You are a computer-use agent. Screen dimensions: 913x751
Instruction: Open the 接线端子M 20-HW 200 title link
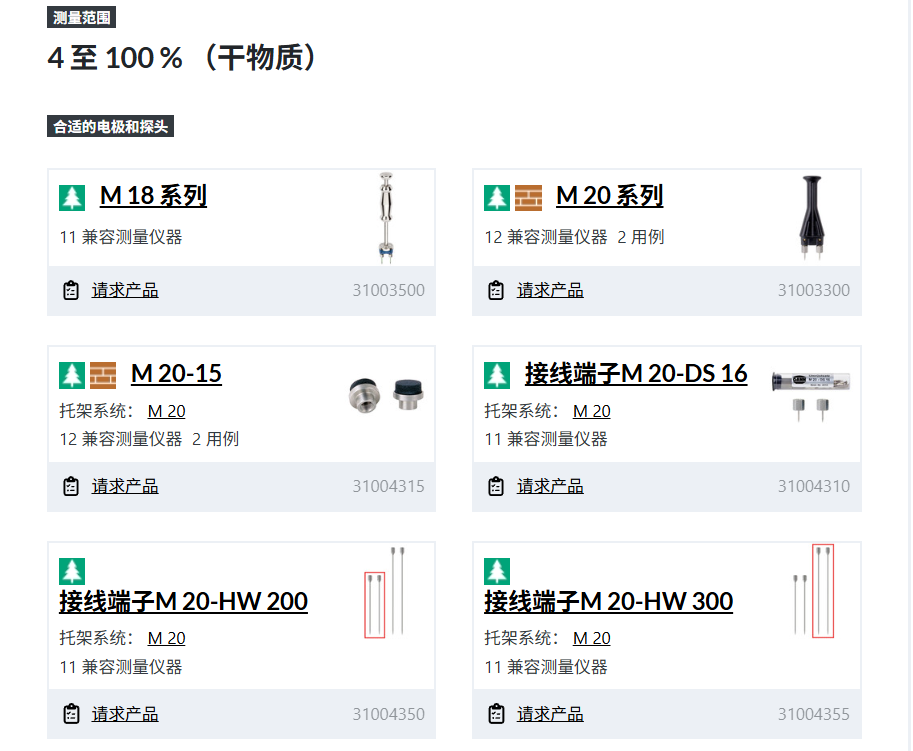[183, 601]
